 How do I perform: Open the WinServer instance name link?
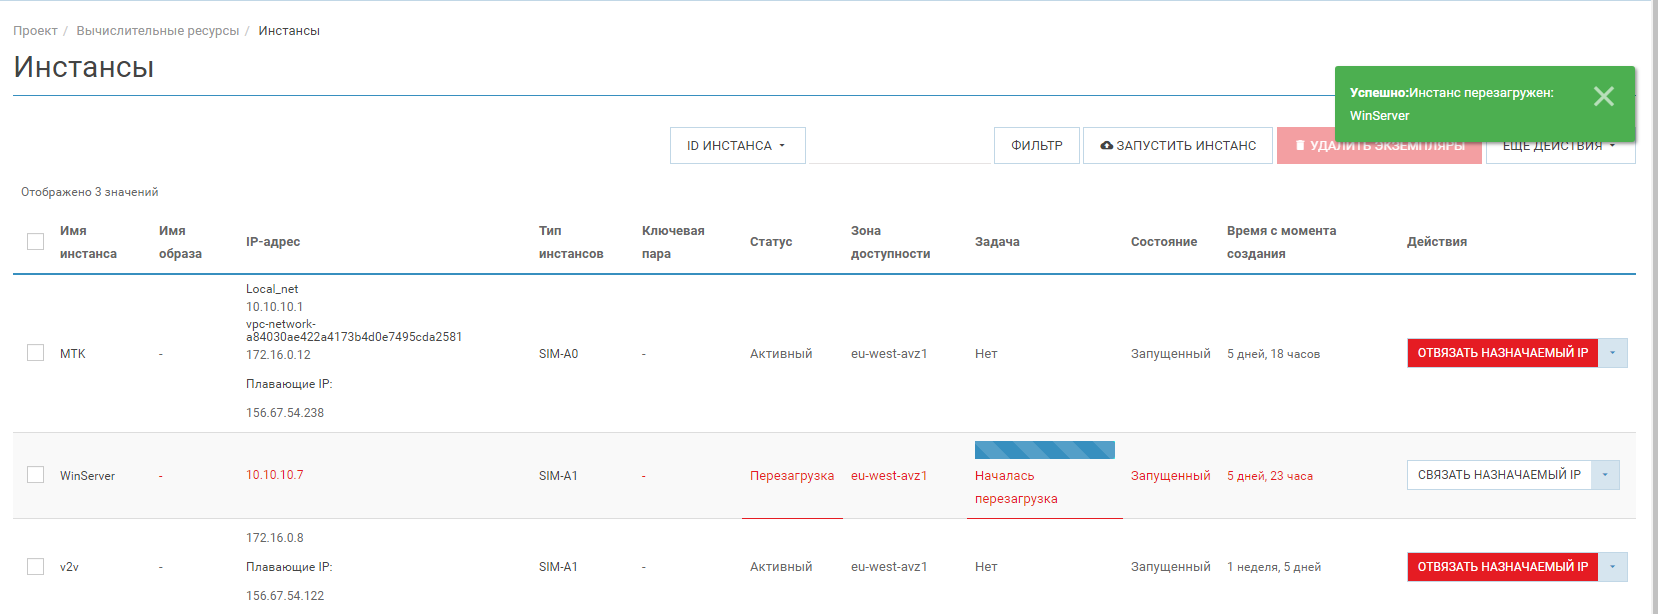[87, 476]
